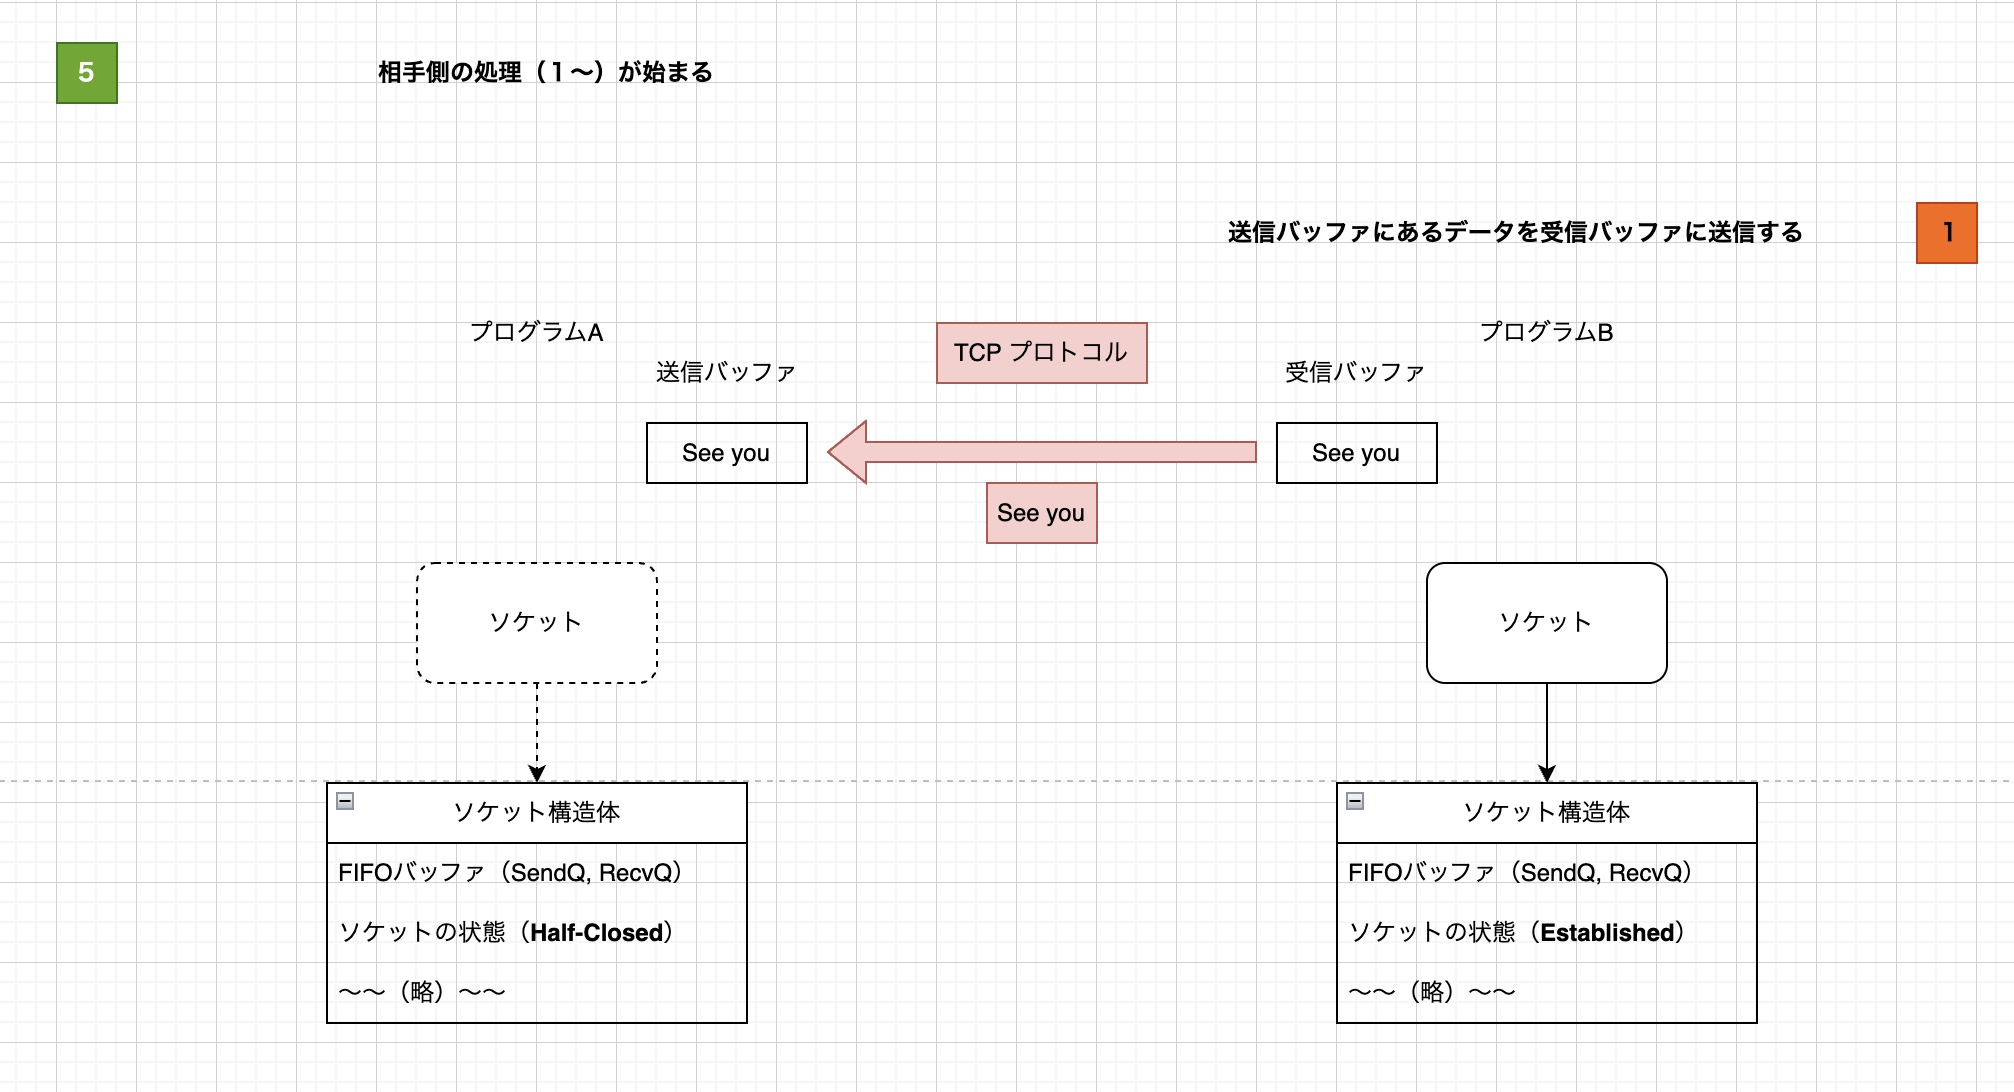Click the 相手側の処理（１〜）が始まる heading
2014x1092 pixels.
click(x=544, y=71)
